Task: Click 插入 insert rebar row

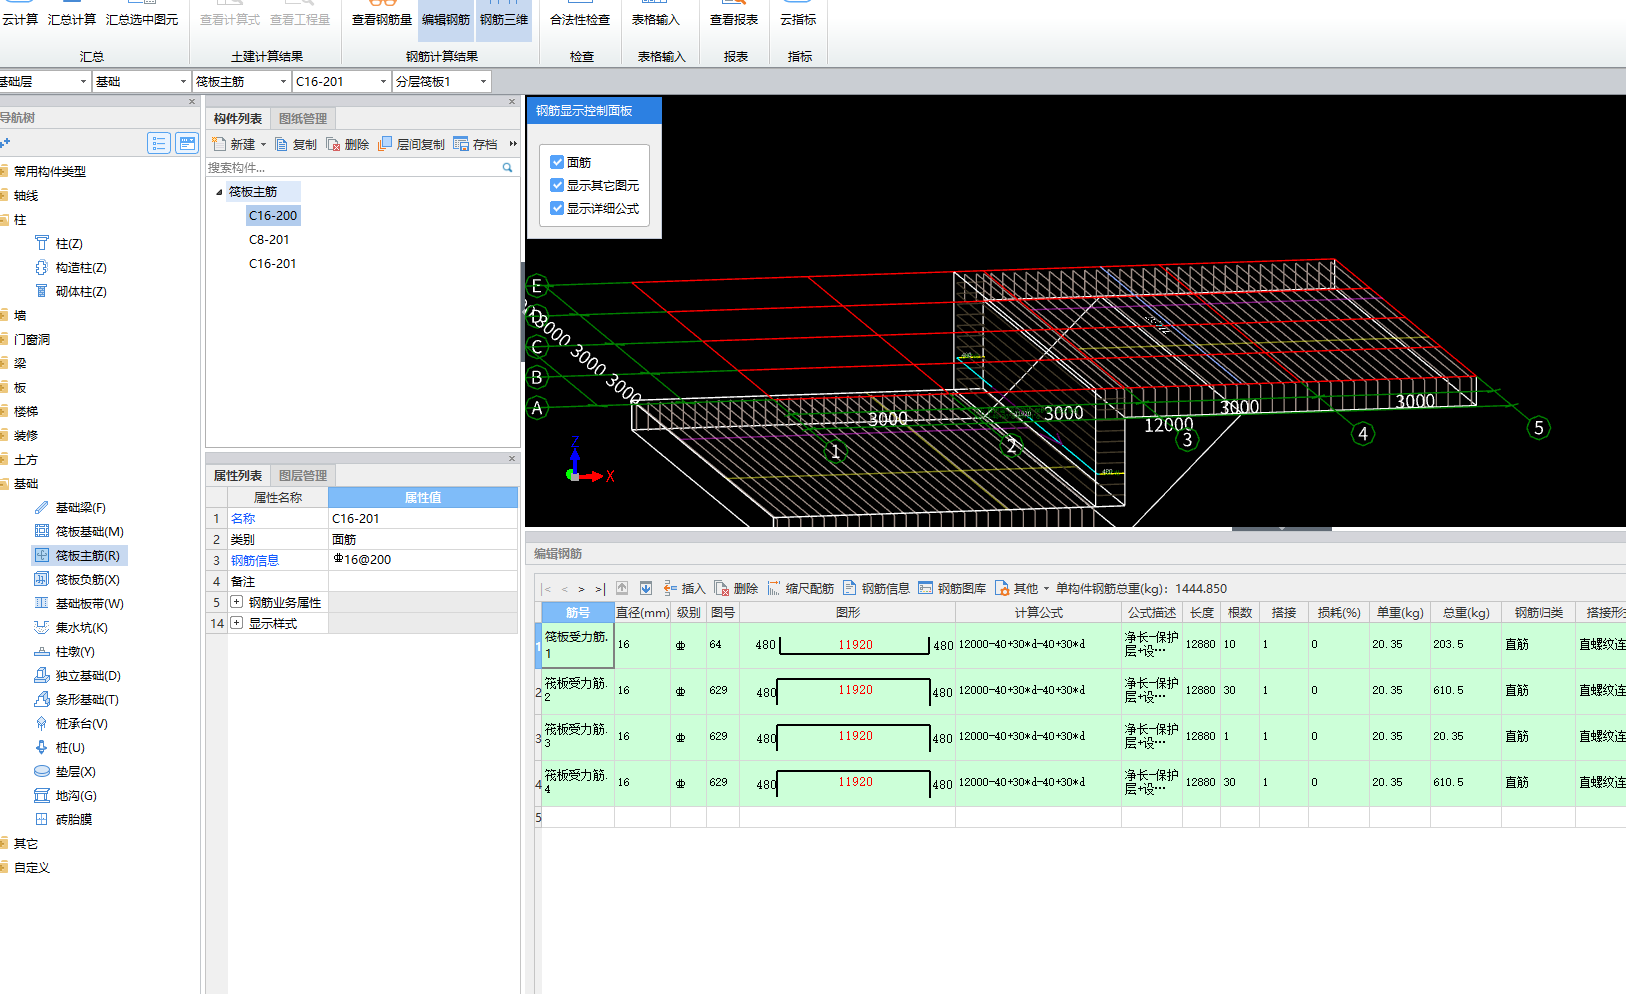Action: point(684,588)
